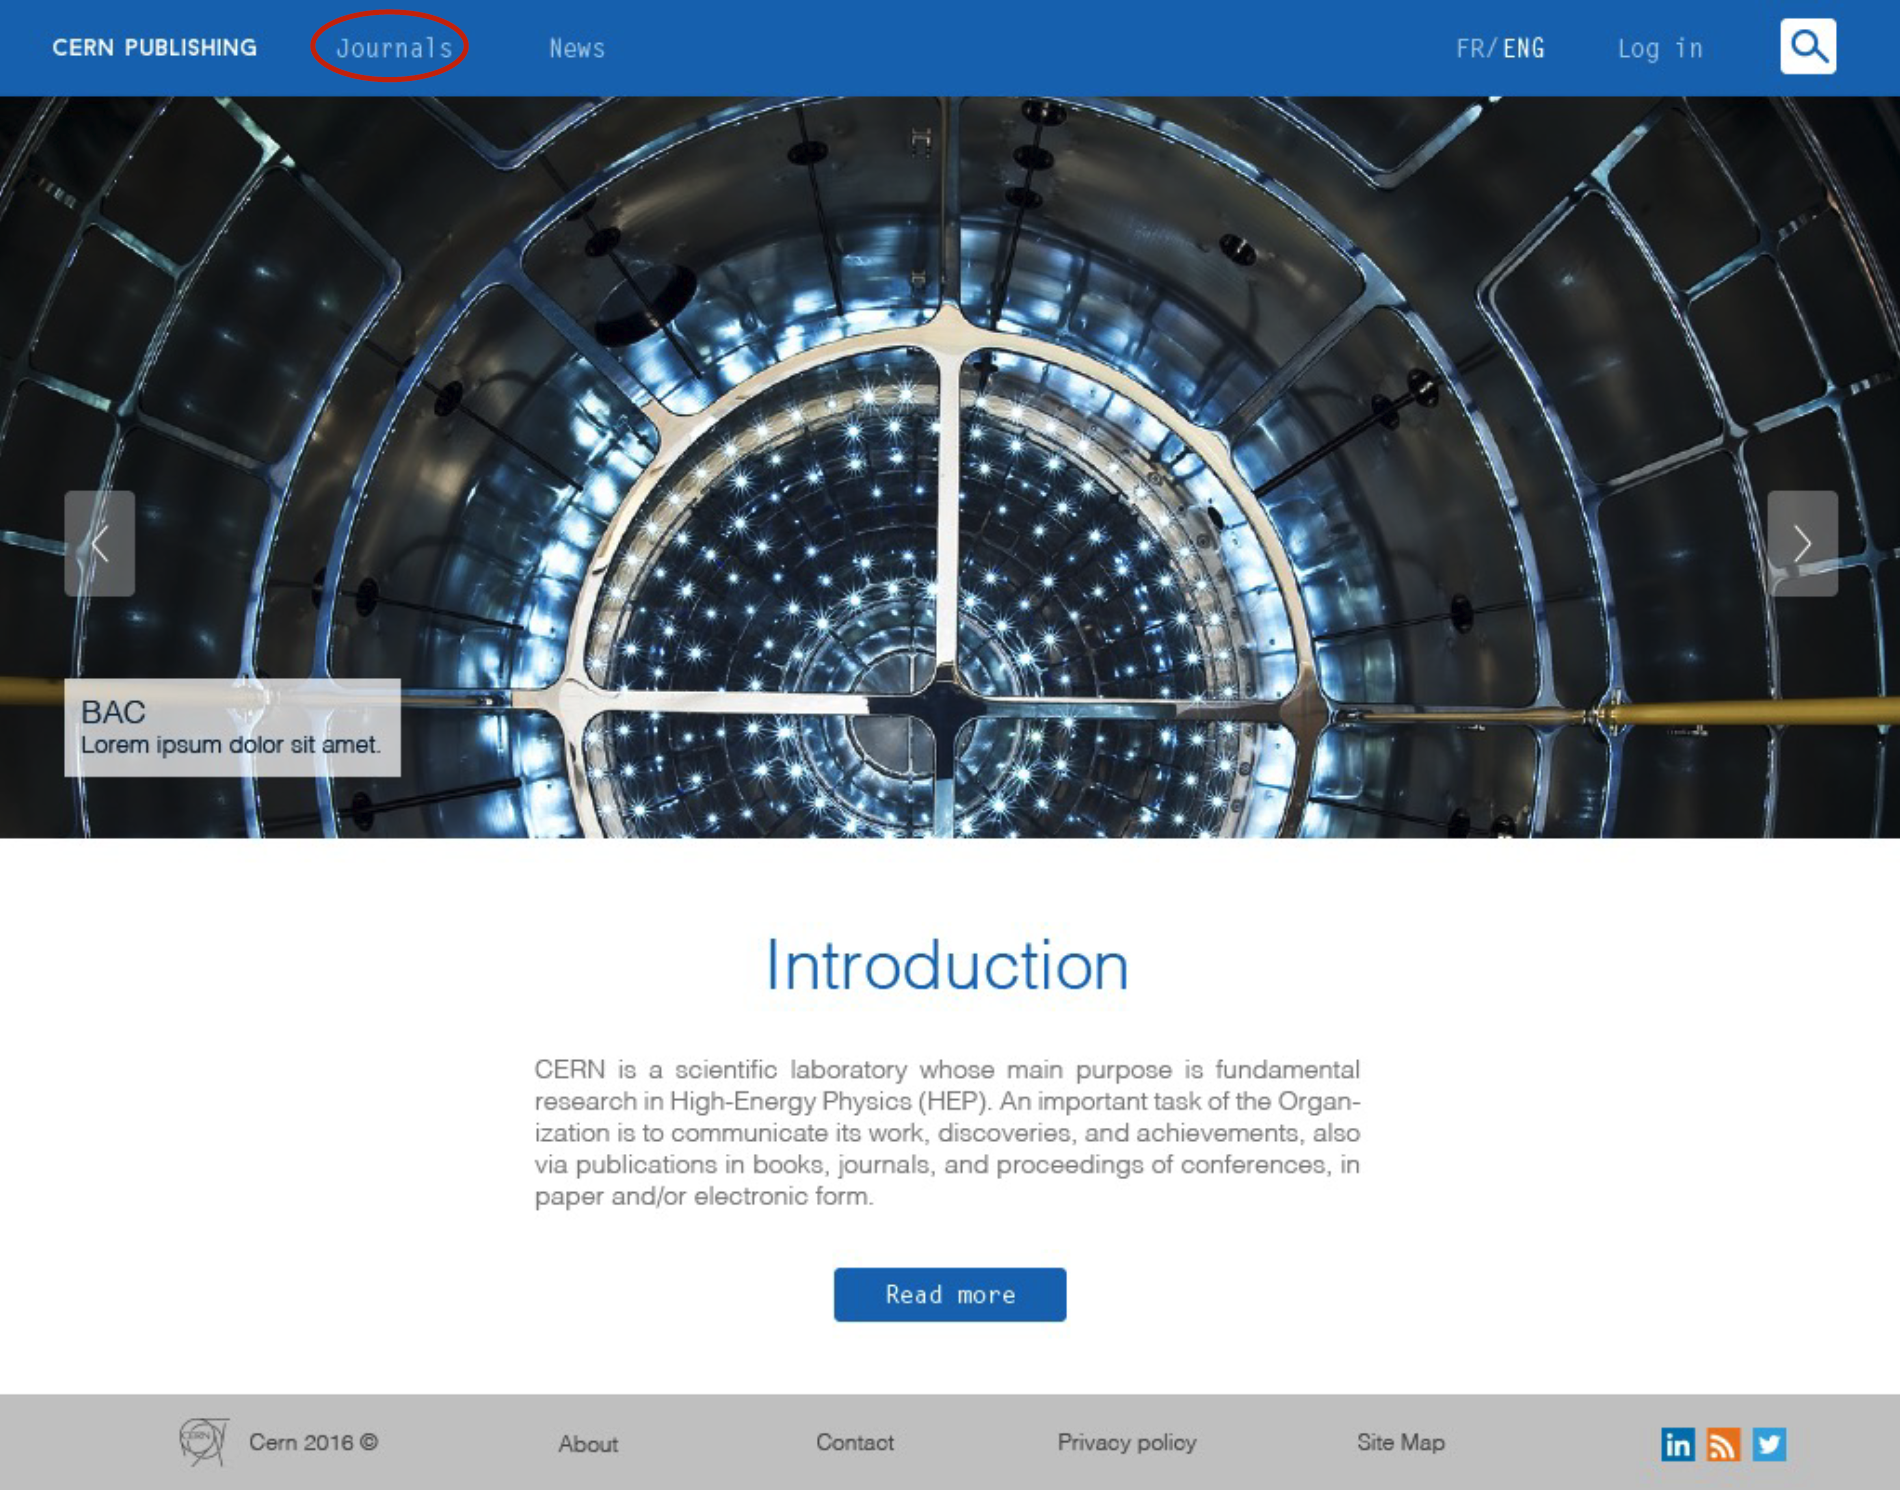Click the Introduction heading
The width and height of the screenshot is (1900, 1490).
[947, 966]
